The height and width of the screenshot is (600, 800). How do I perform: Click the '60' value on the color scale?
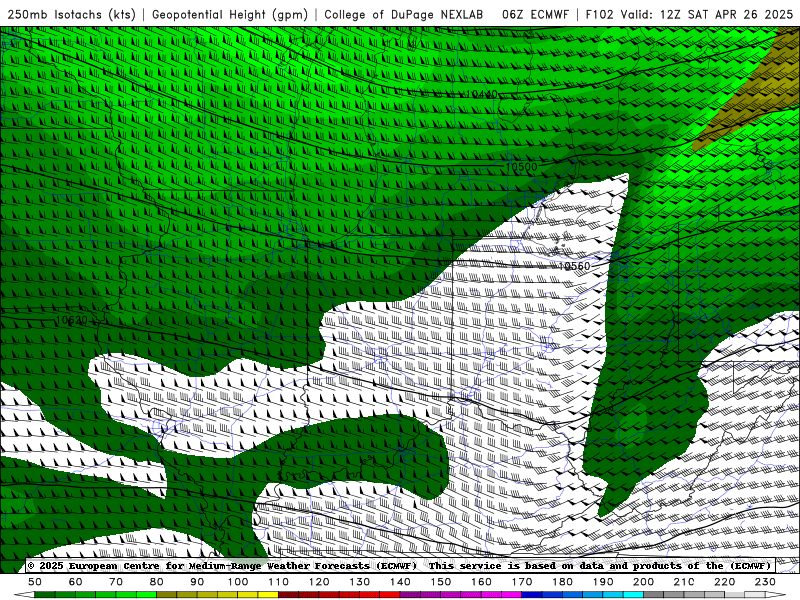click(76, 582)
